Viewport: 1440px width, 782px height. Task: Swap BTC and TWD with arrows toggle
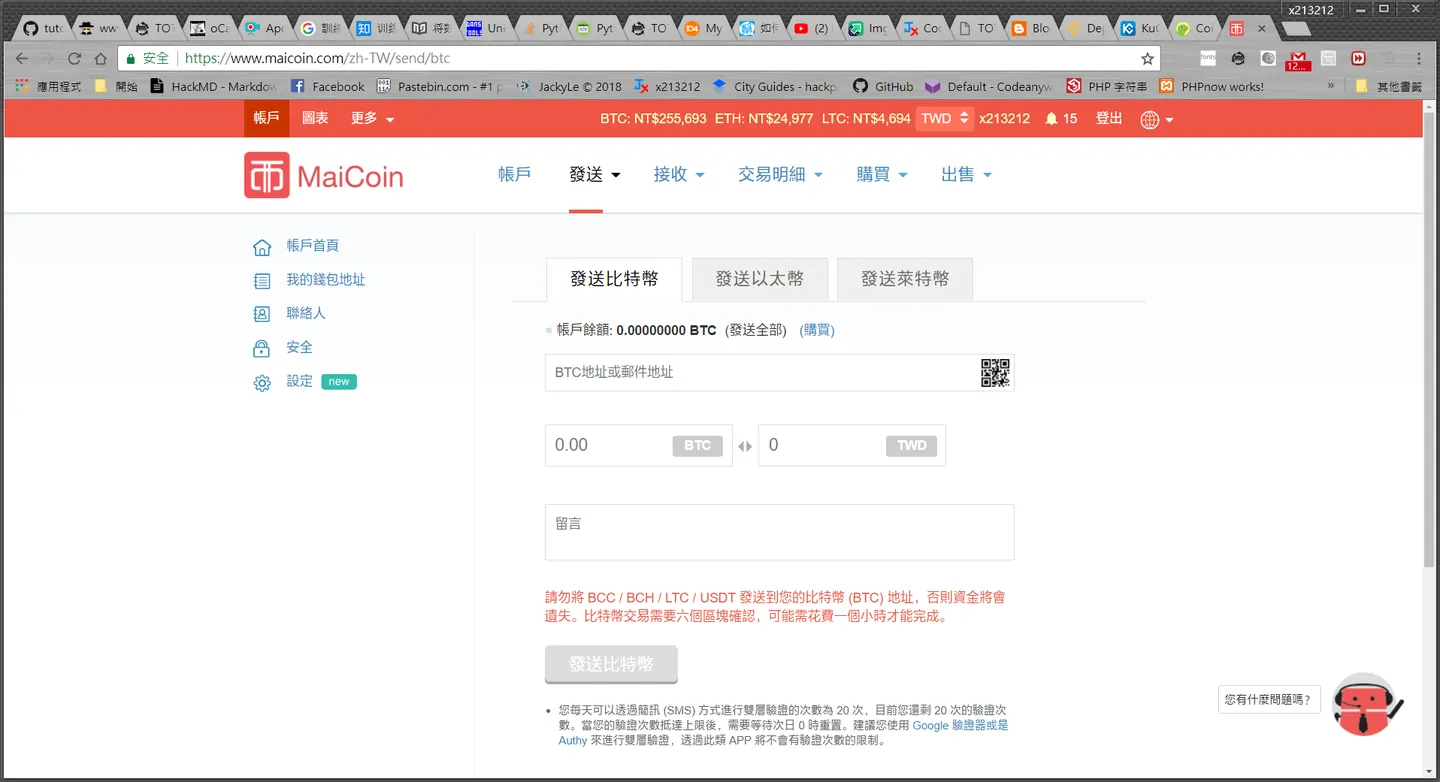tap(744, 446)
